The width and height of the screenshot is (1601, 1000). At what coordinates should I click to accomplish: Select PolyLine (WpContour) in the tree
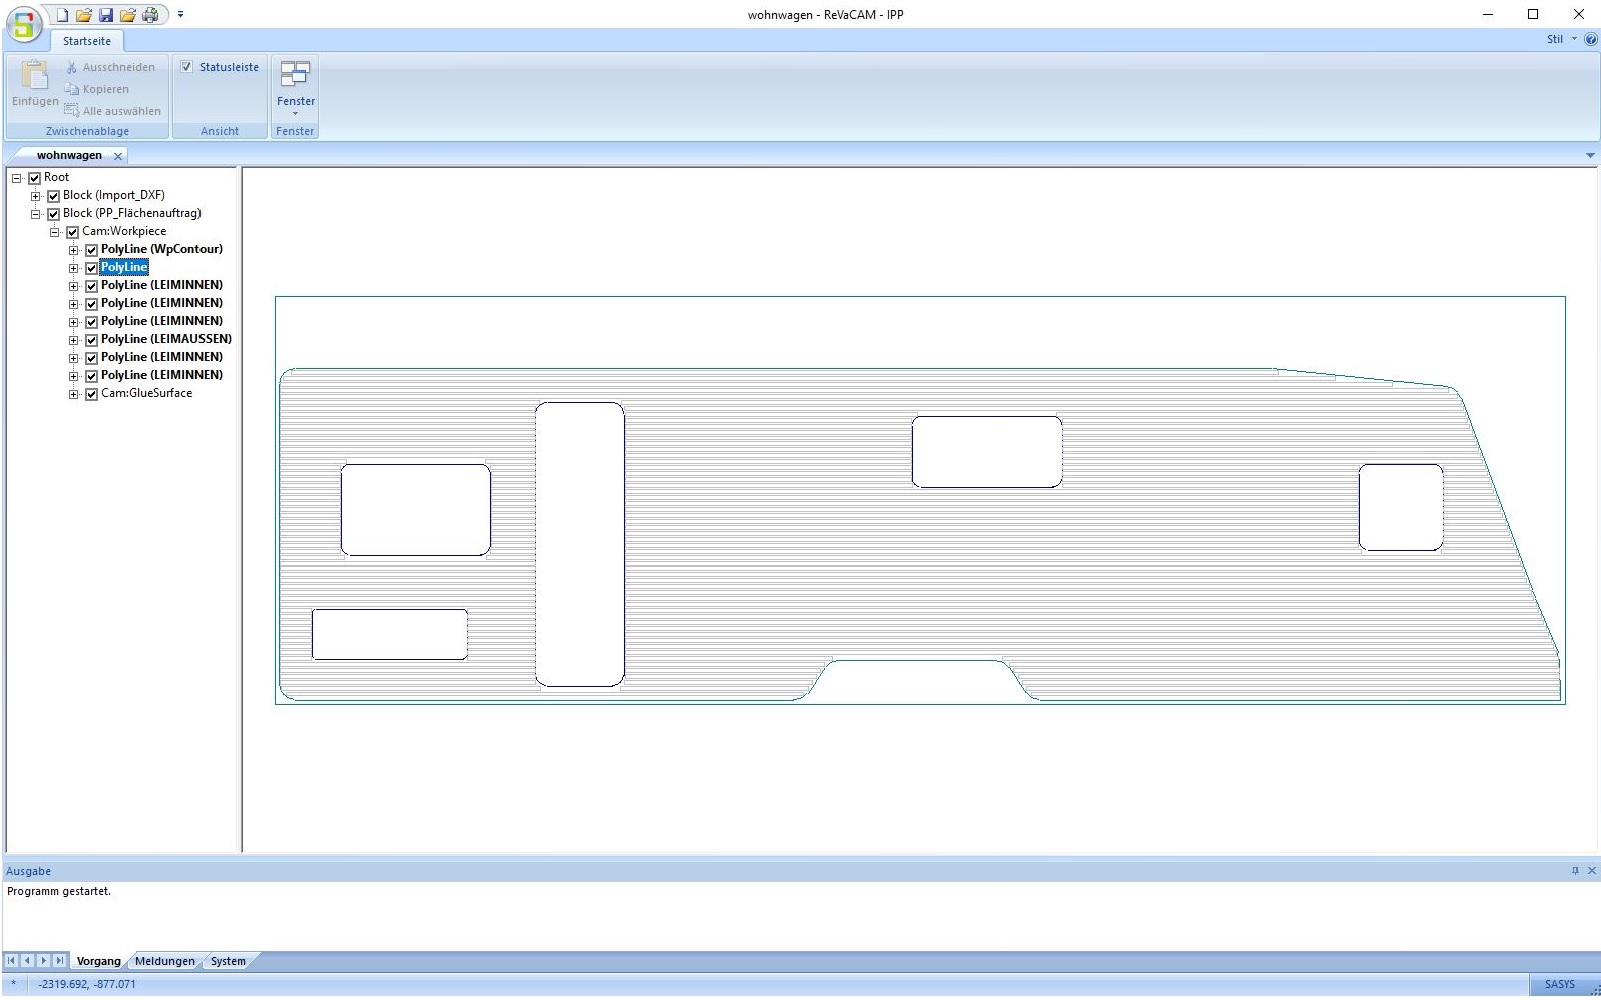pyautogui.click(x=162, y=249)
